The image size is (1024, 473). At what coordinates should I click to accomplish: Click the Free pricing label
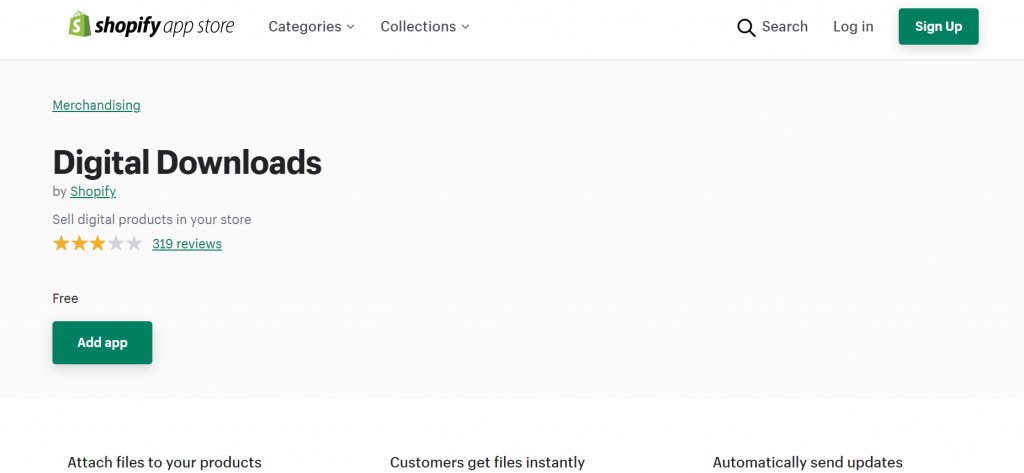tap(65, 299)
